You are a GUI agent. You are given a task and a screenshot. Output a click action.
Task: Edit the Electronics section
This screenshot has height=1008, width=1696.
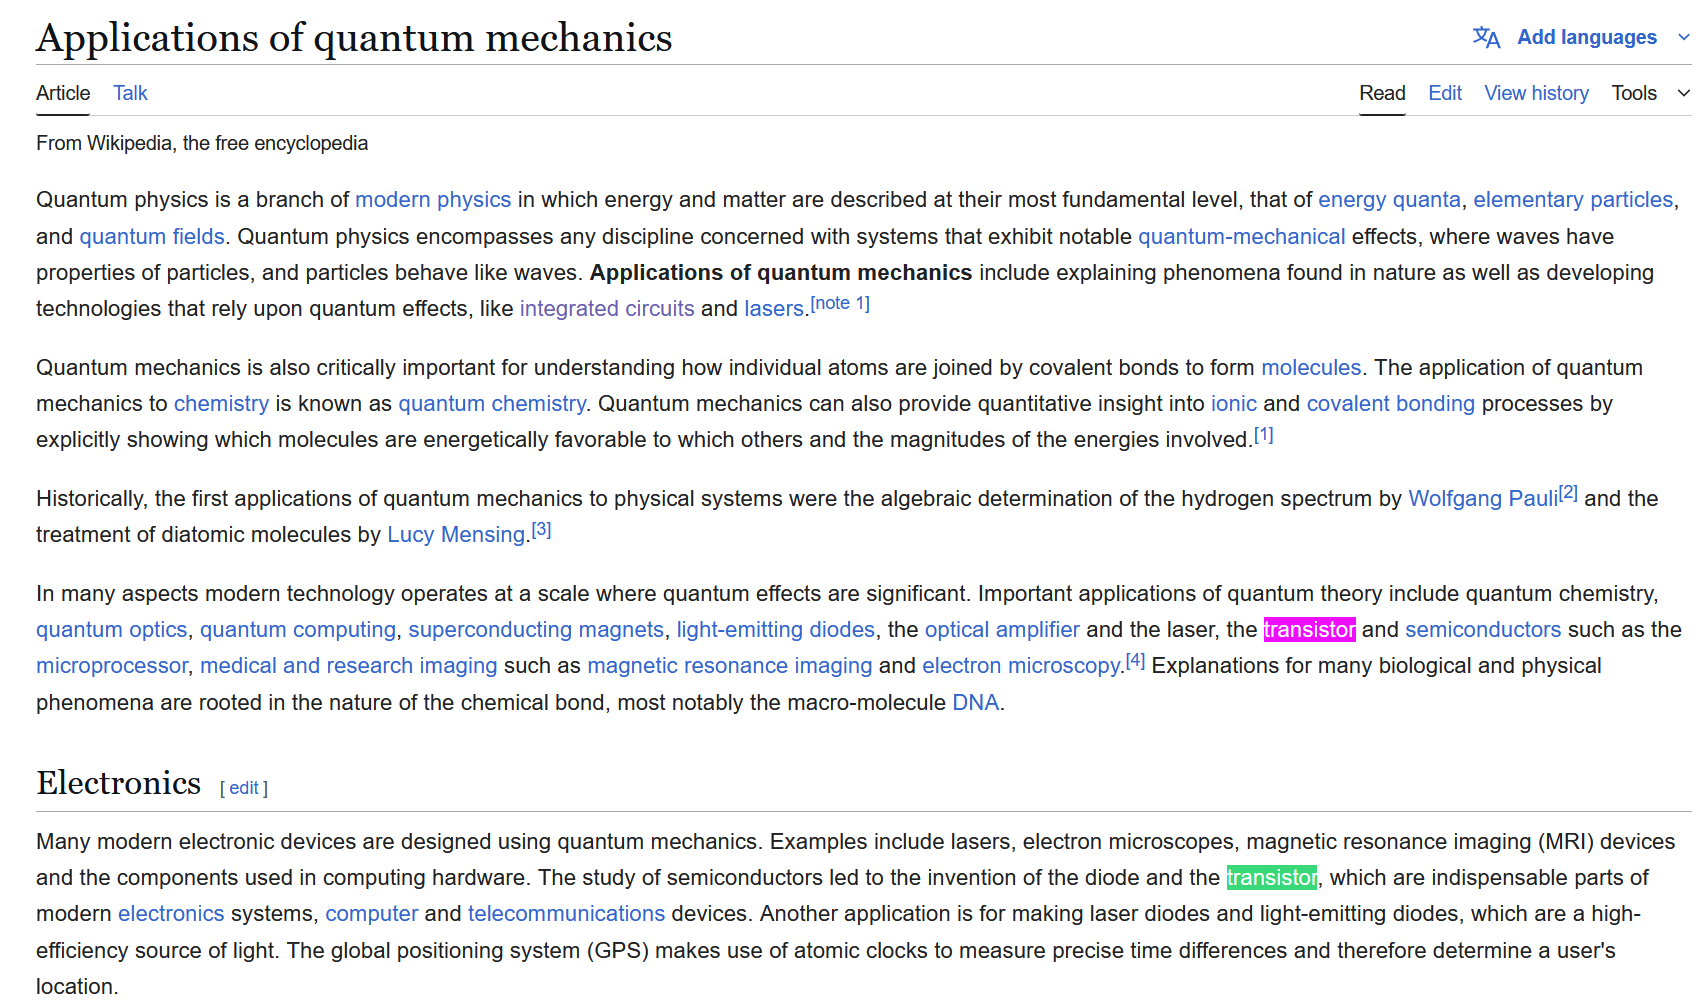coord(244,788)
